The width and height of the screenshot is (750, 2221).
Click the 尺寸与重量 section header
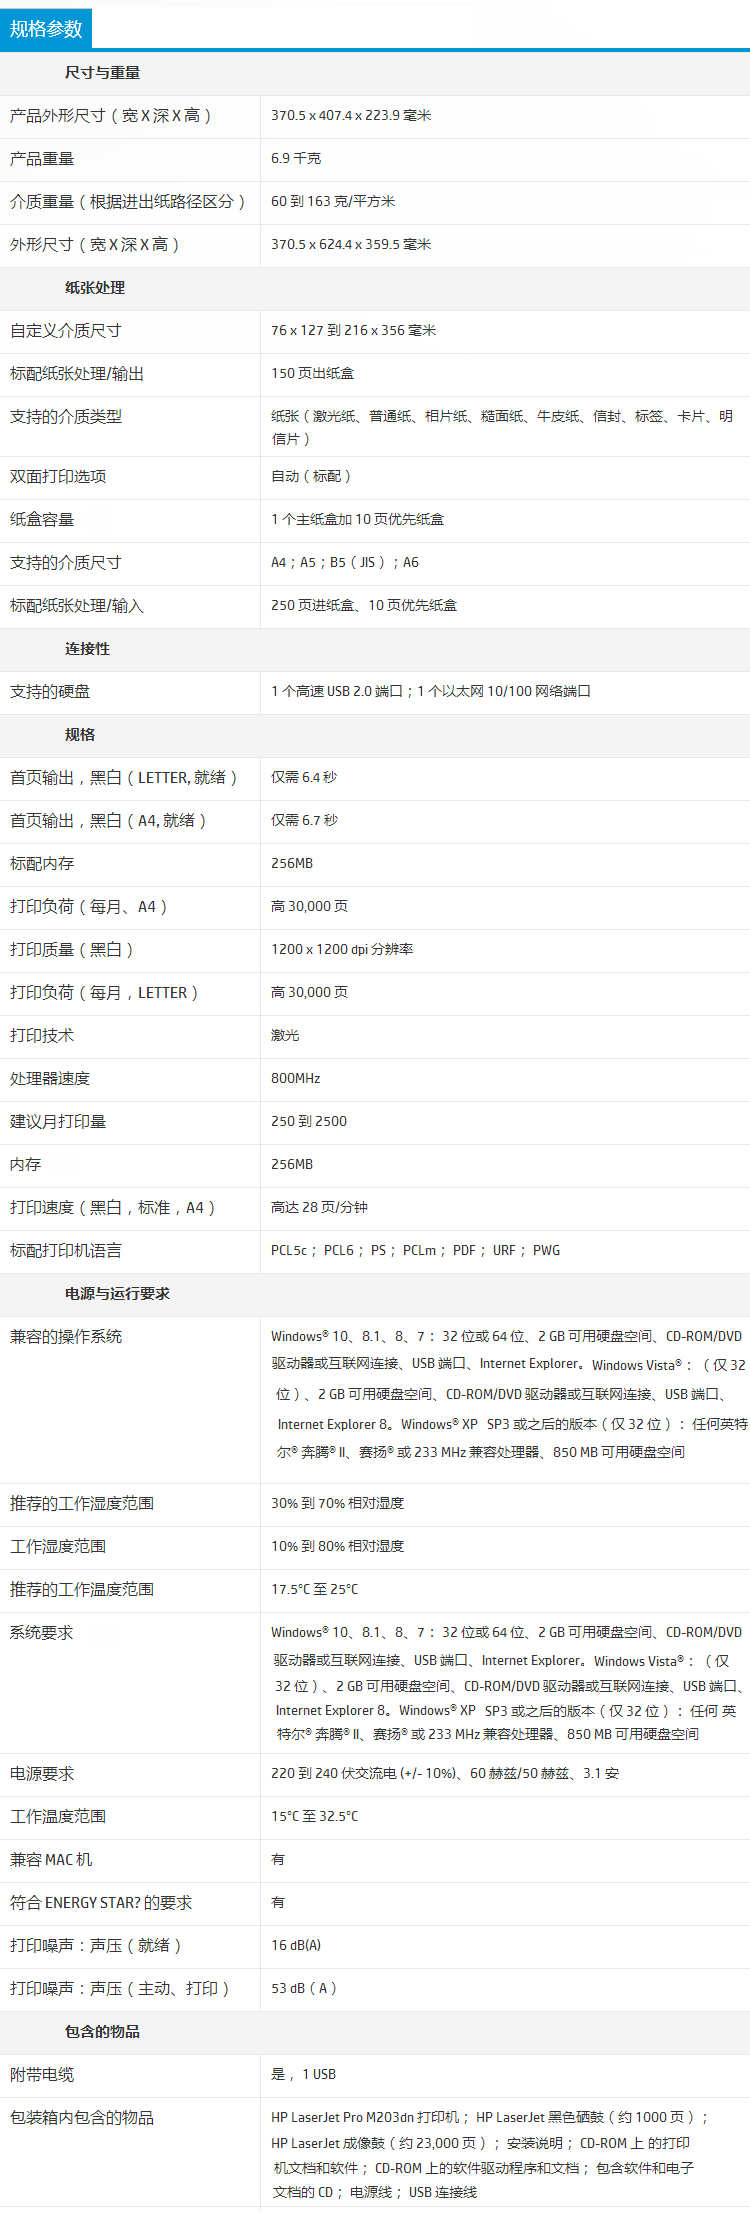pos(102,73)
